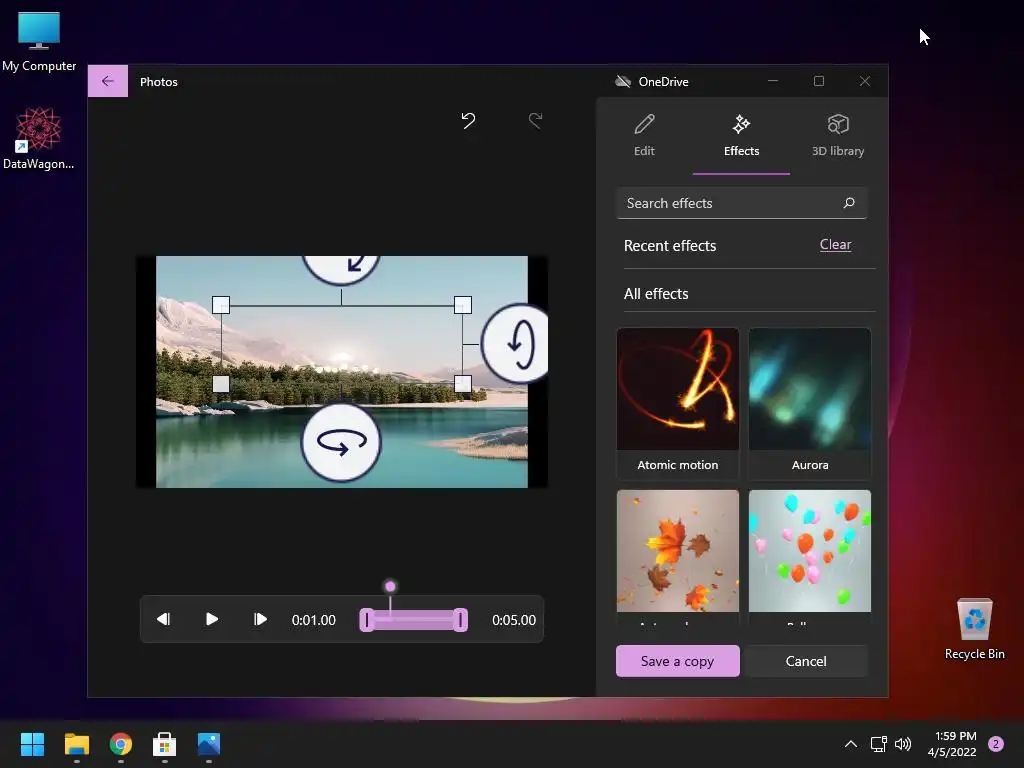This screenshot has width=1024, height=768.
Task: Select the DataWagon desktop shortcut
Action: tap(39, 138)
